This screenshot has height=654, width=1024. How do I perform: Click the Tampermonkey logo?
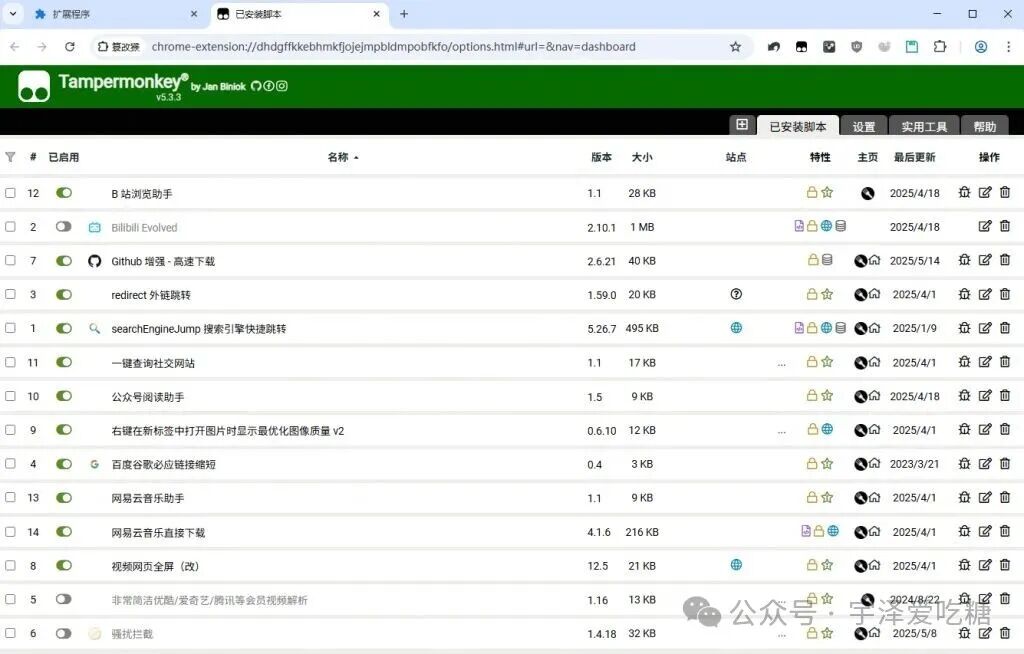(34, 86)
